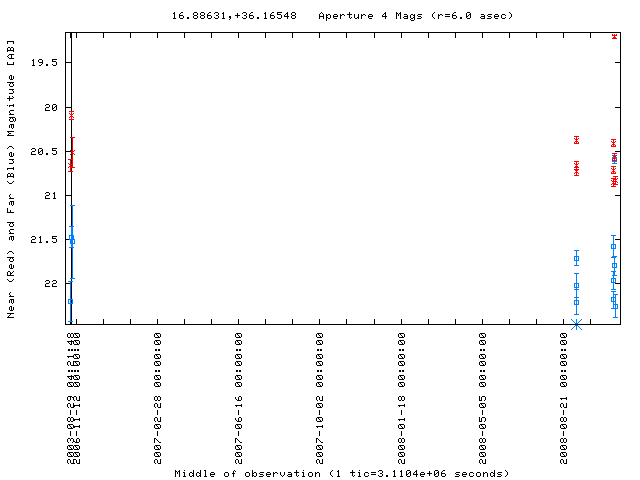Click the x-axis label "Middle of observation"
Screen dimensions: 640x480
pyautogui.click(x=247, y=474)
